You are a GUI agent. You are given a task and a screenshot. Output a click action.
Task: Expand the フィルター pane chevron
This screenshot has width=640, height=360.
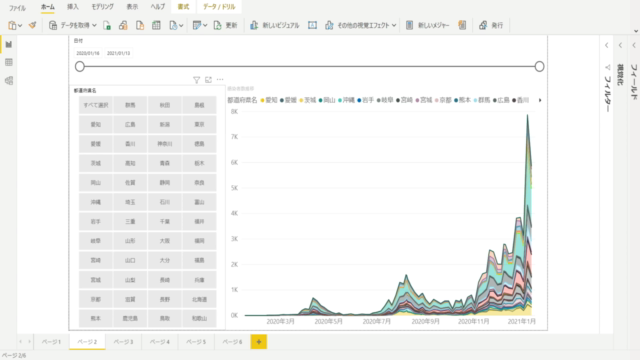[607, 45]
